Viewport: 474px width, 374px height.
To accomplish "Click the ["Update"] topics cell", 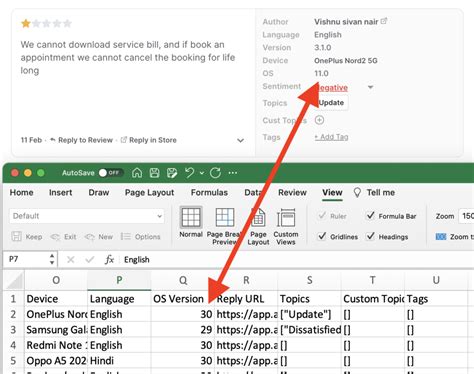I will coord(309,314).
